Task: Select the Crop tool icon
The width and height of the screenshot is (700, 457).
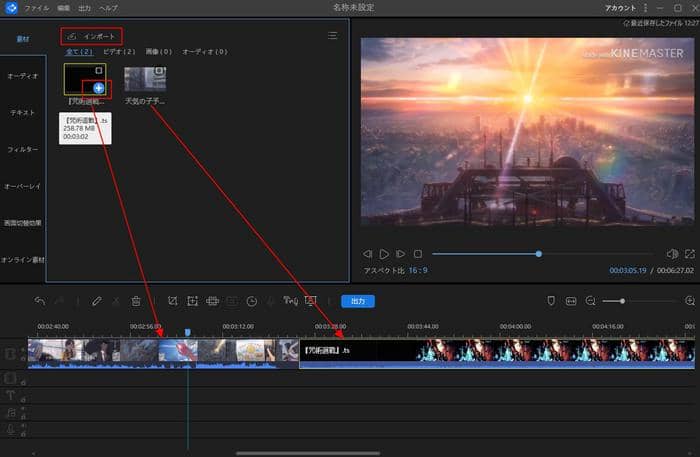Action: click(173, 301)
